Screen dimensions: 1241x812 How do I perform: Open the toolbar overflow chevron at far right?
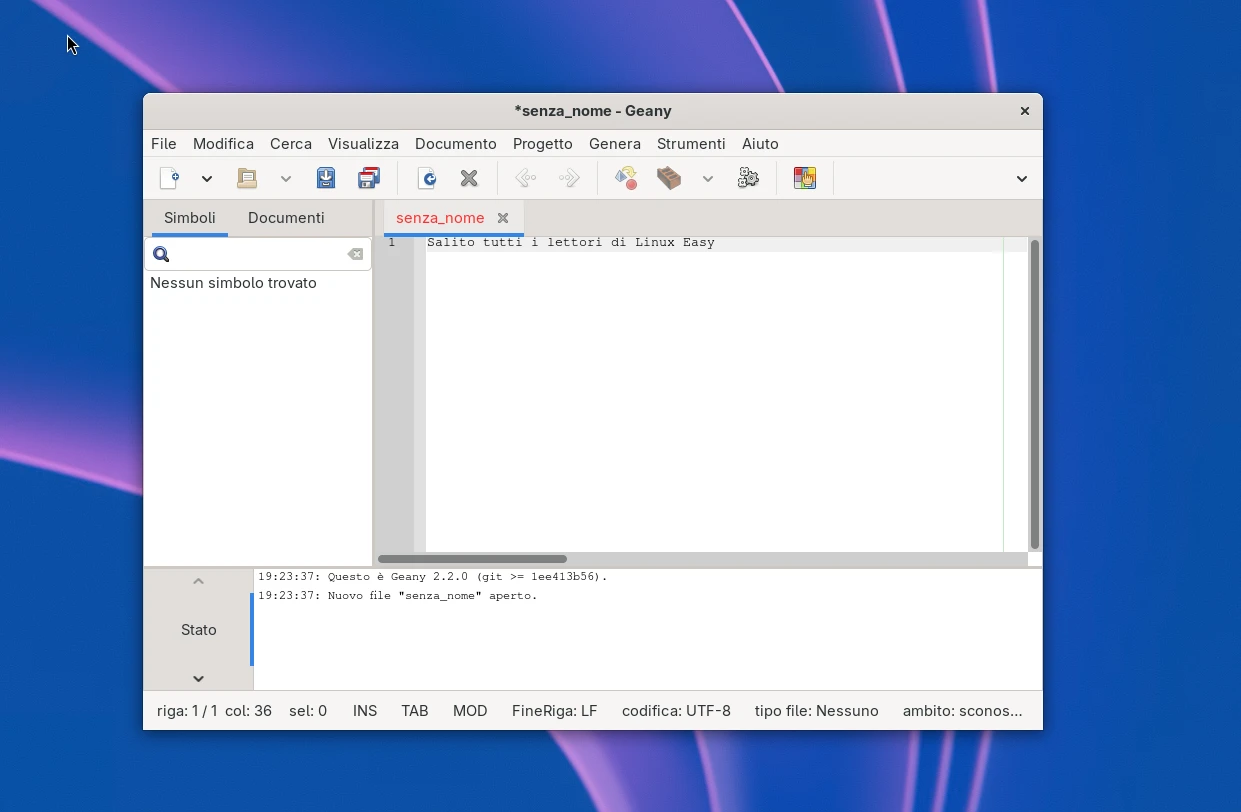(x=1021, y=179)
